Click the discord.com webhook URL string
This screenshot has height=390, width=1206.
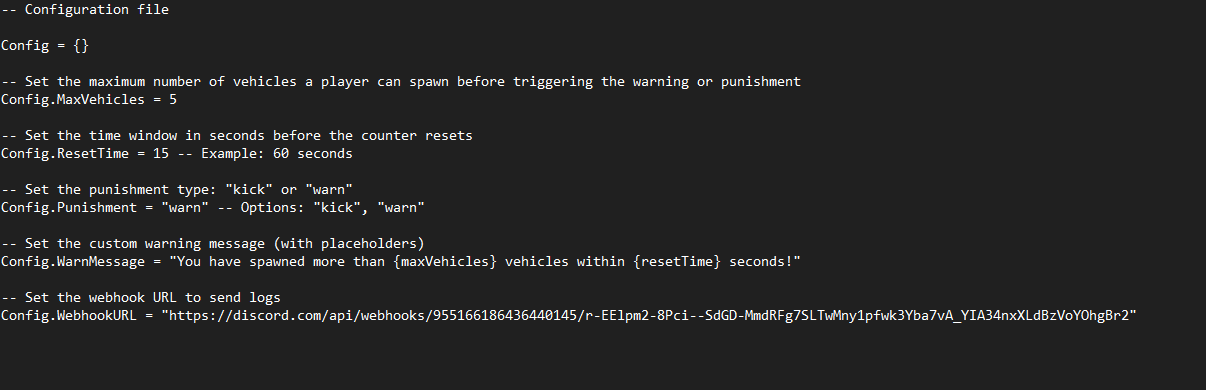(650, 316)
